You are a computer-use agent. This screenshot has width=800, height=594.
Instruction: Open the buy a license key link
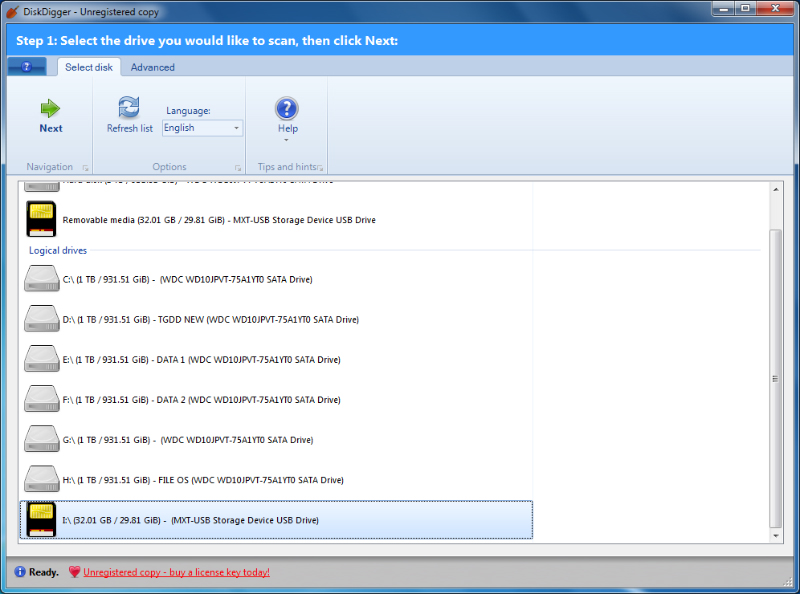coord(177,572)
